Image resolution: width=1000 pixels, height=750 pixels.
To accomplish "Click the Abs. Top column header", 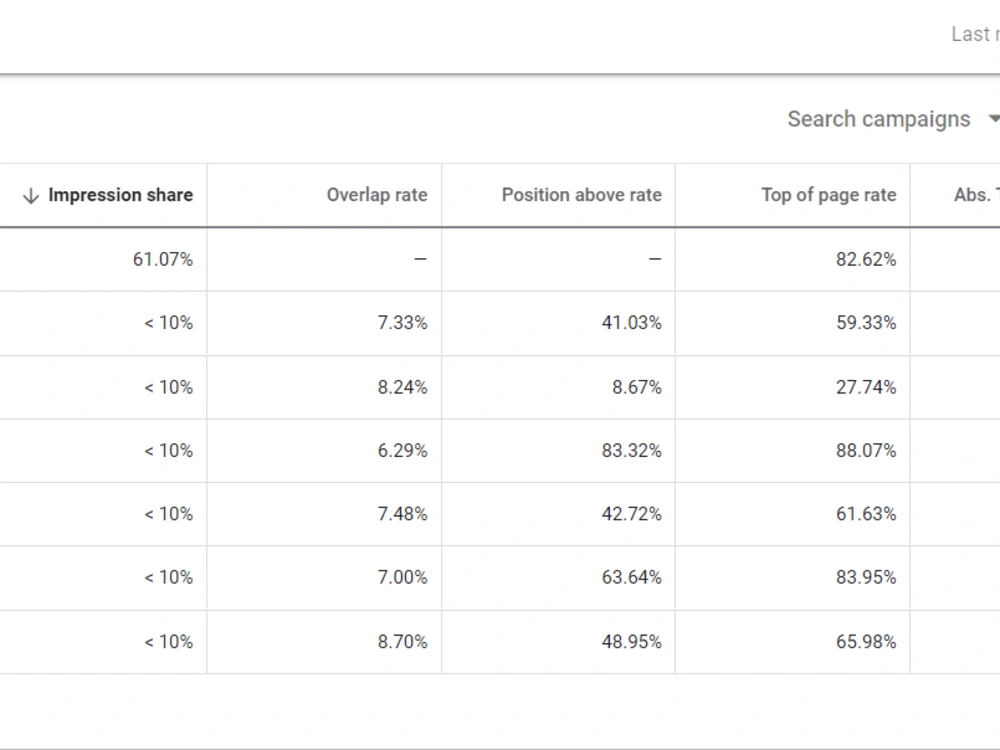I will tap(976, 195).
